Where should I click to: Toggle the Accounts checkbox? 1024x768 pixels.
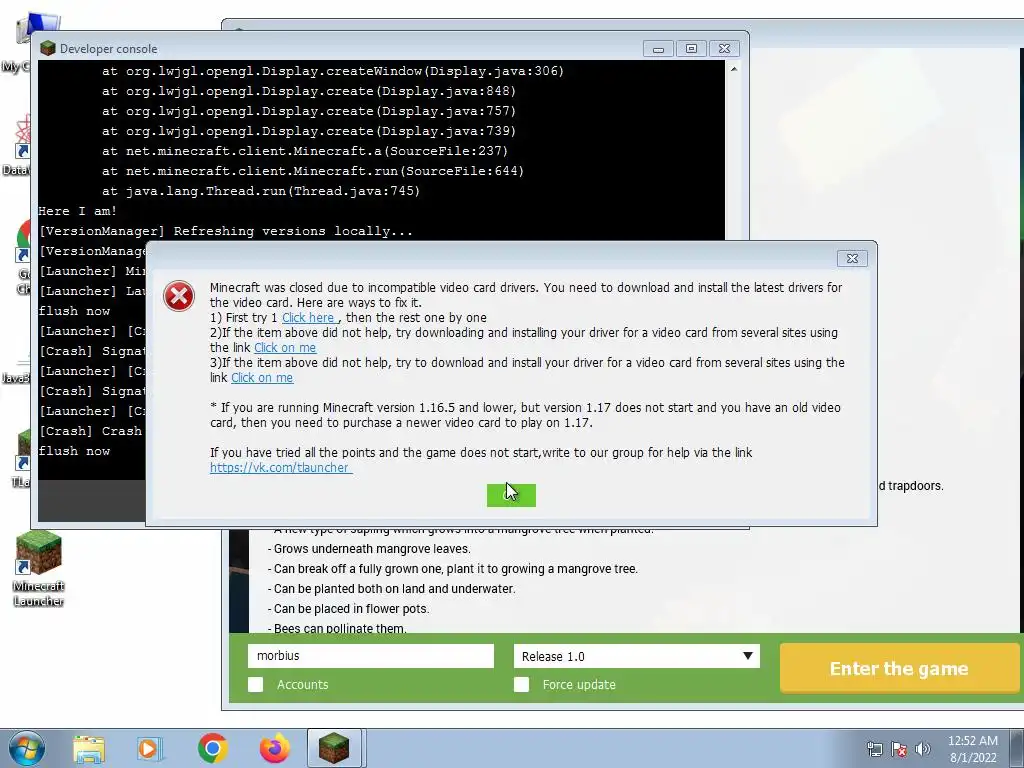coord(255,684)
